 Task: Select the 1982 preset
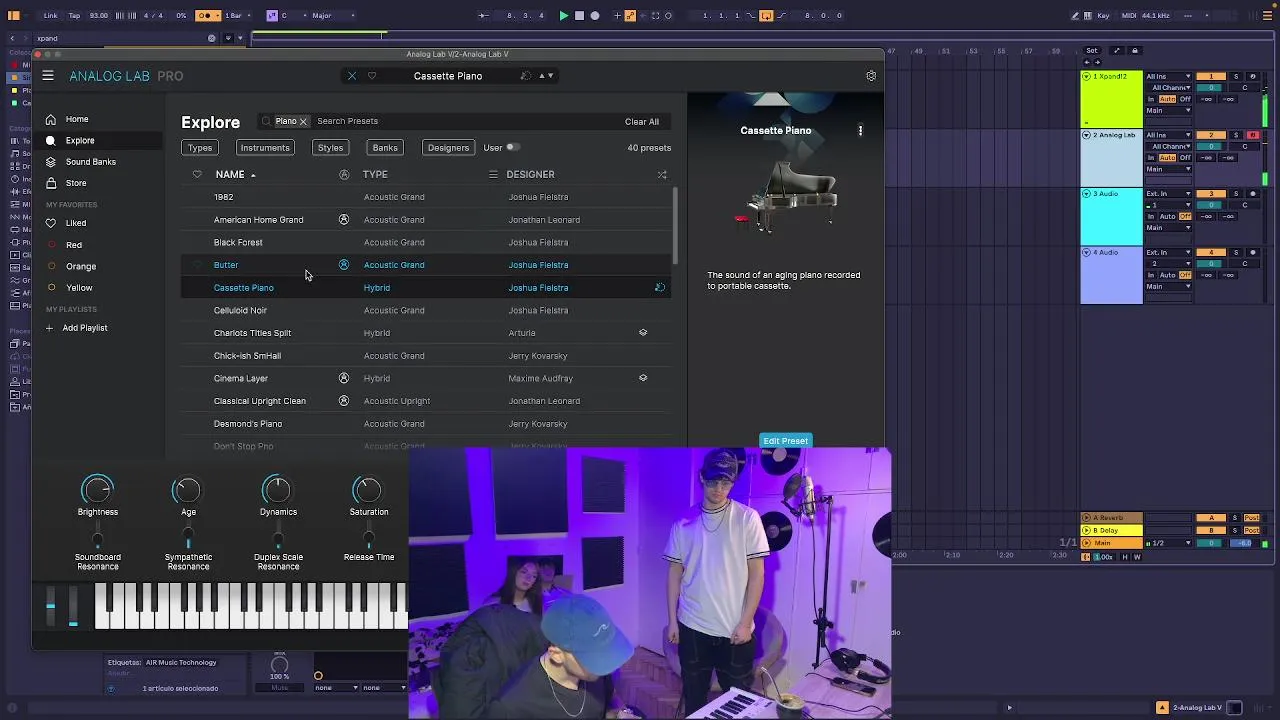[427, 197]
